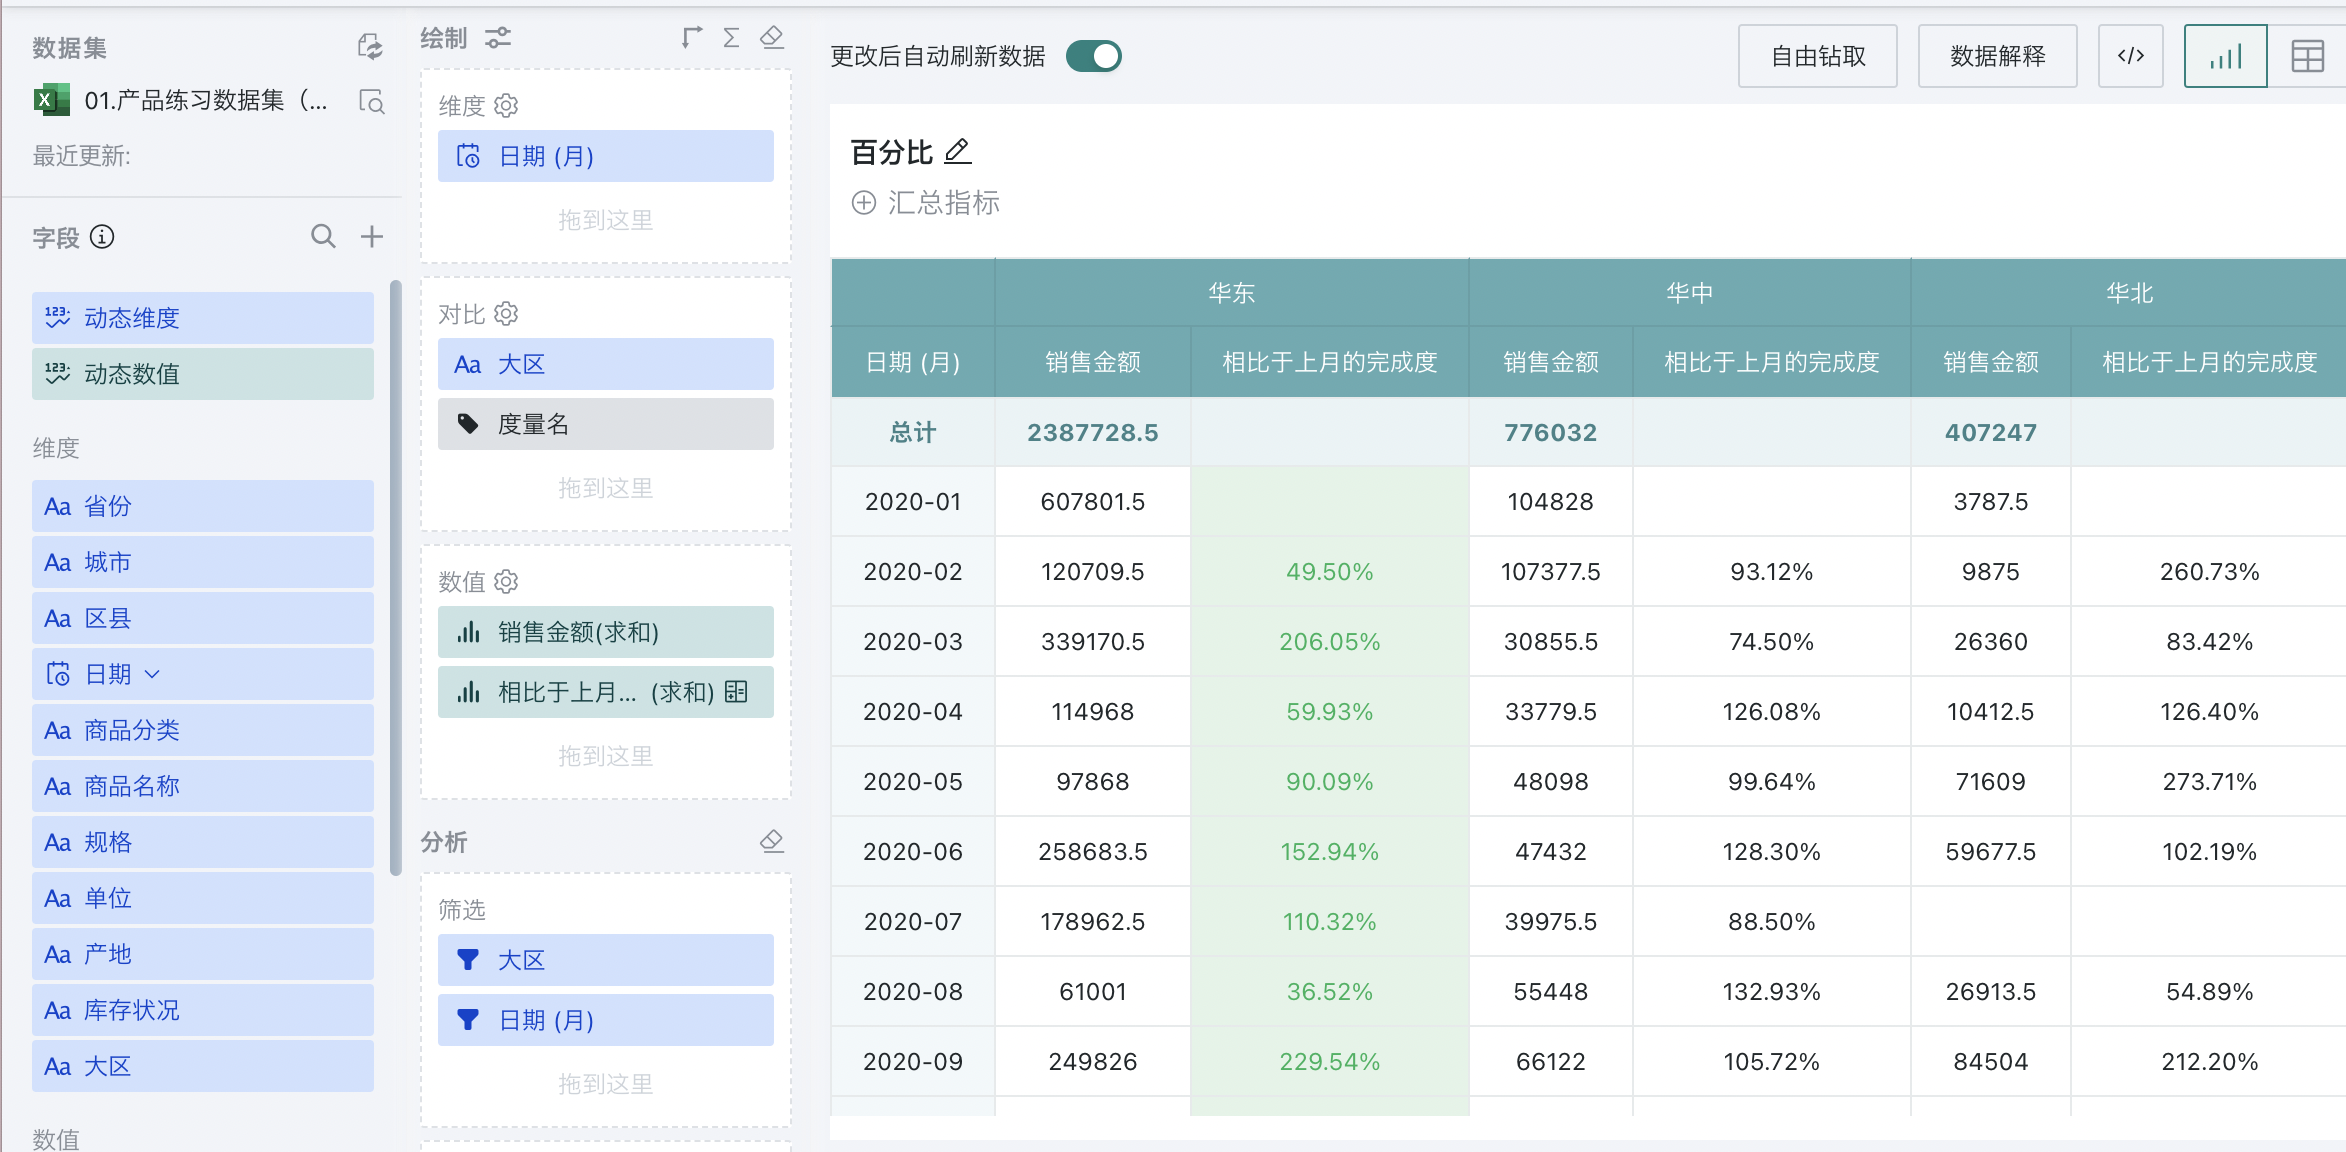Screen dimensions: 2346x1152
Task: Expand the 日期 field chevron
Action: [152, 674]
